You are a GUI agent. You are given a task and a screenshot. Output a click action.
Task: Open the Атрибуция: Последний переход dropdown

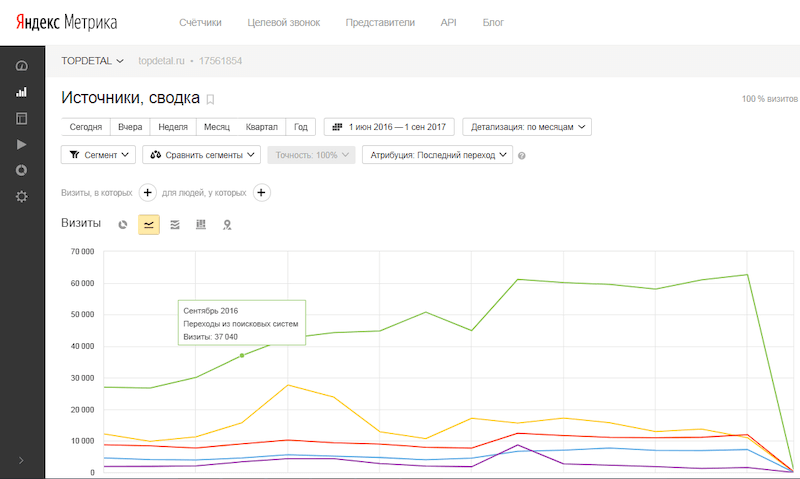coord(437,155)
